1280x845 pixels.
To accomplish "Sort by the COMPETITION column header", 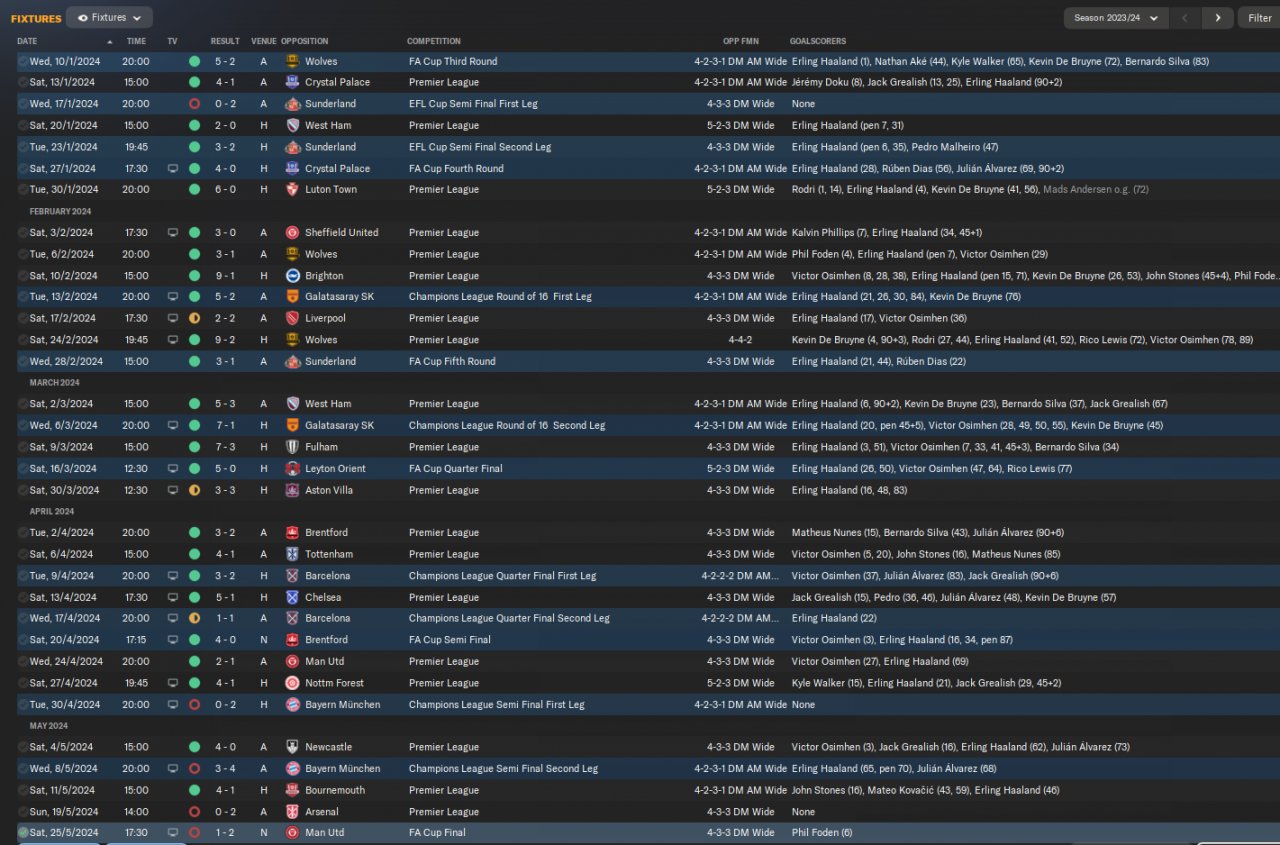I will click(x=434, y=41).
